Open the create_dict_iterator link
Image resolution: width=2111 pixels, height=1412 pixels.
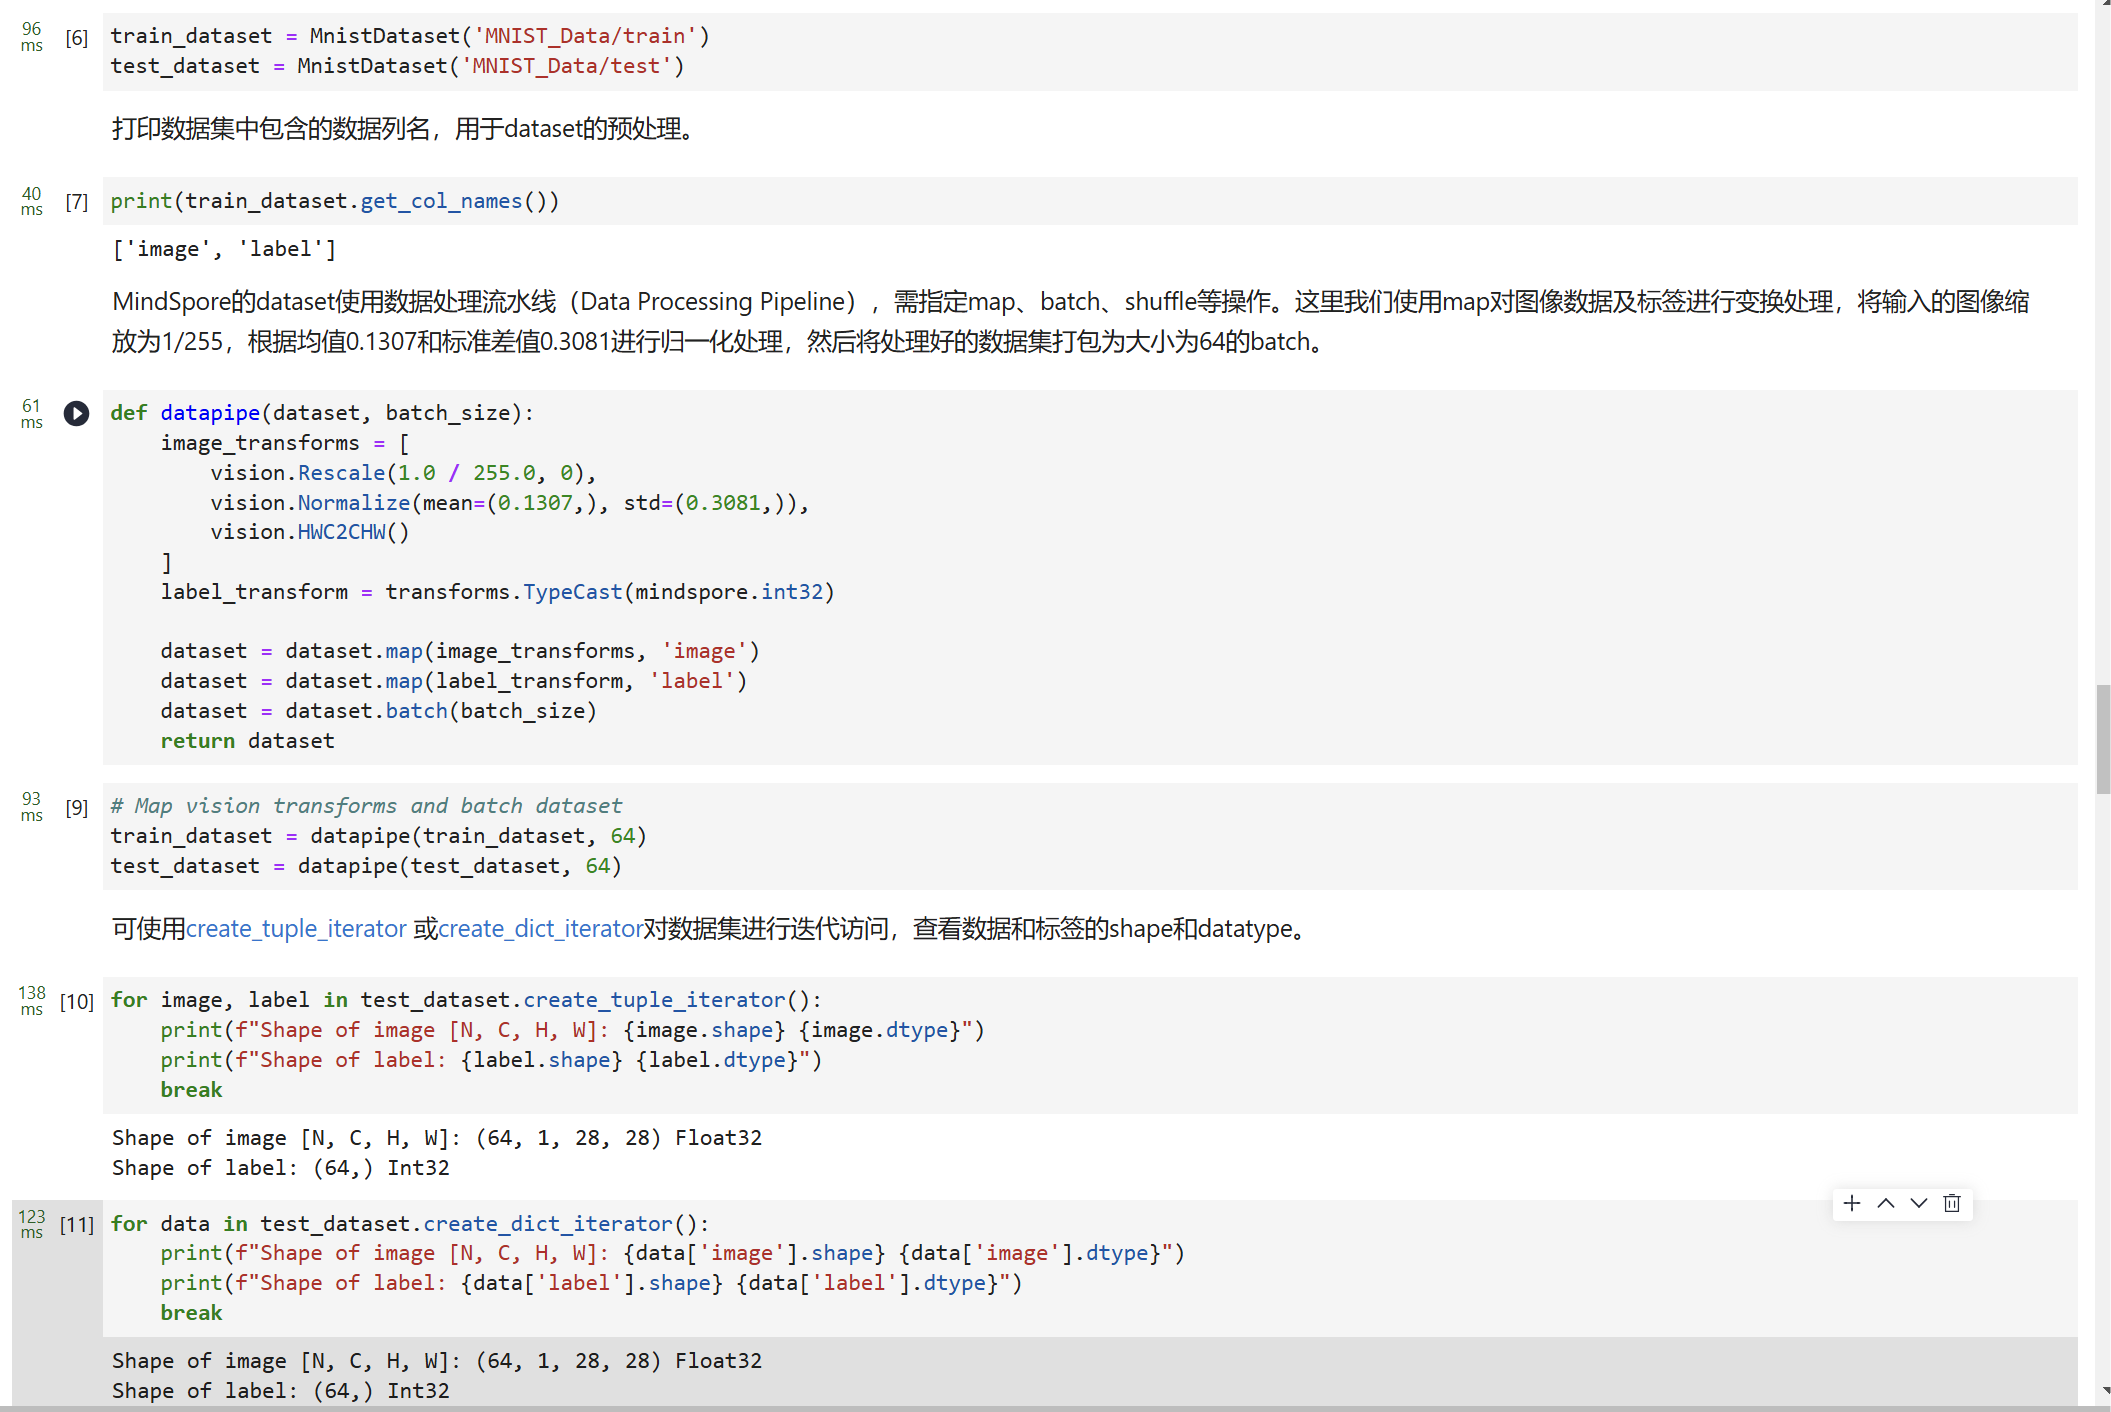(x=540, y=929)
